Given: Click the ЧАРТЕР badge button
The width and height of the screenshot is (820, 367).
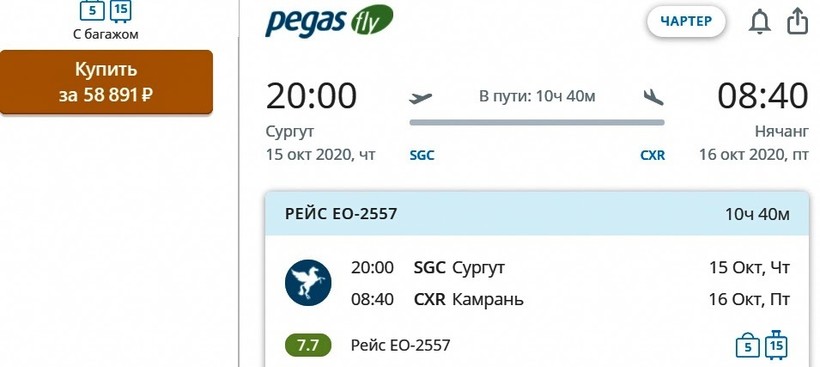Looking at the screenshot, I should click(x=686, y=21).
